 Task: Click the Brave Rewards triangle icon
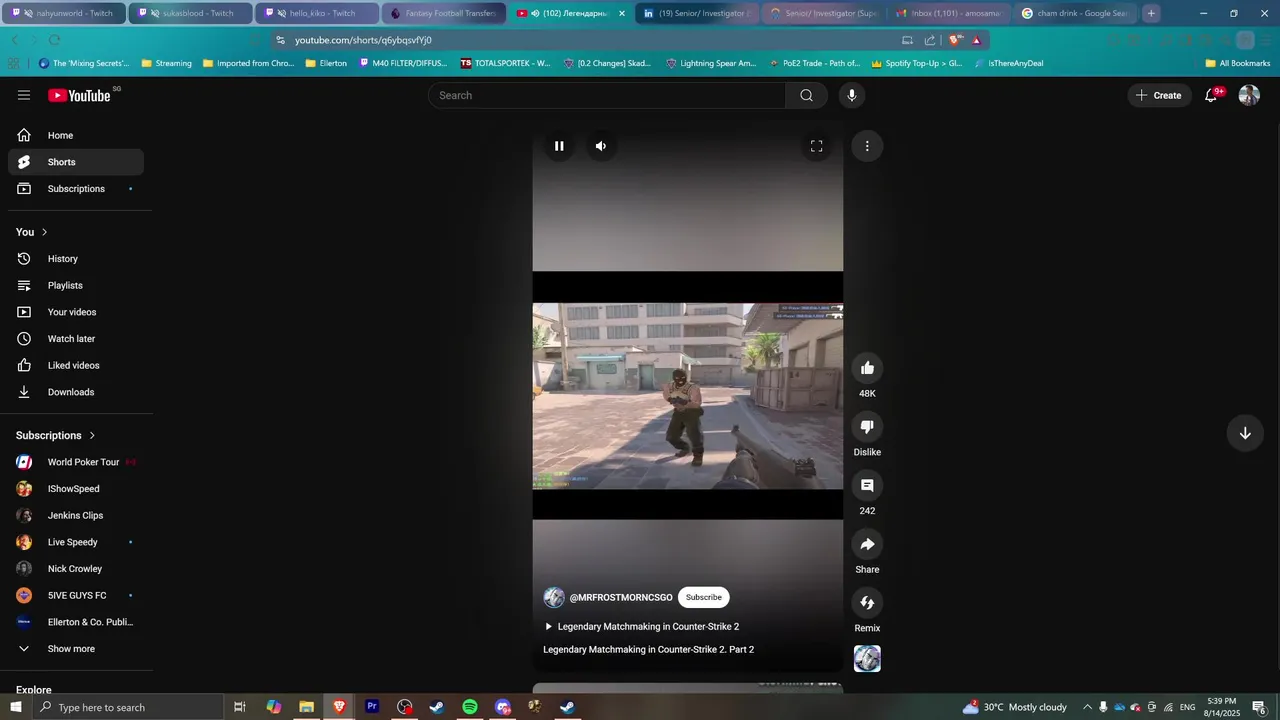977,40
